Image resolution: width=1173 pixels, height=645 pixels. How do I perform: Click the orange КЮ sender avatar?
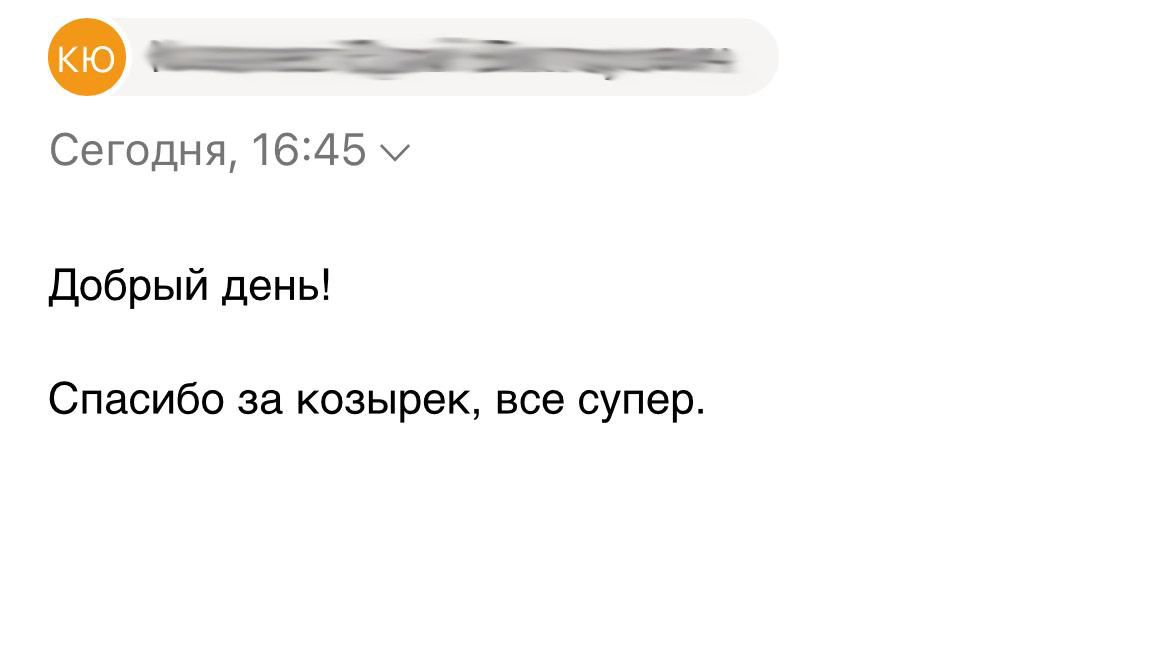(x=87, y=57)
